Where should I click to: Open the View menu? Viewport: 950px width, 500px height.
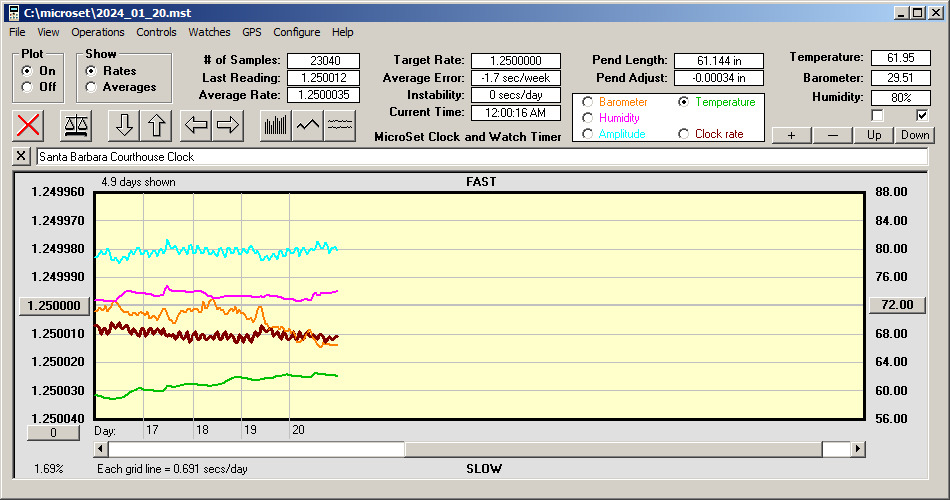[x=48, y=32]
